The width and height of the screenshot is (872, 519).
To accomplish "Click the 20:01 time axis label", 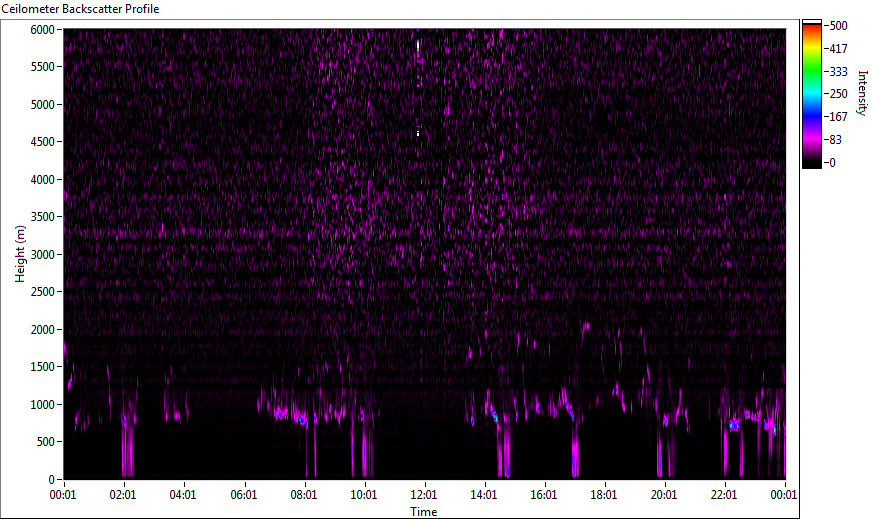I will pyautogui.click(x=664, y=495).
